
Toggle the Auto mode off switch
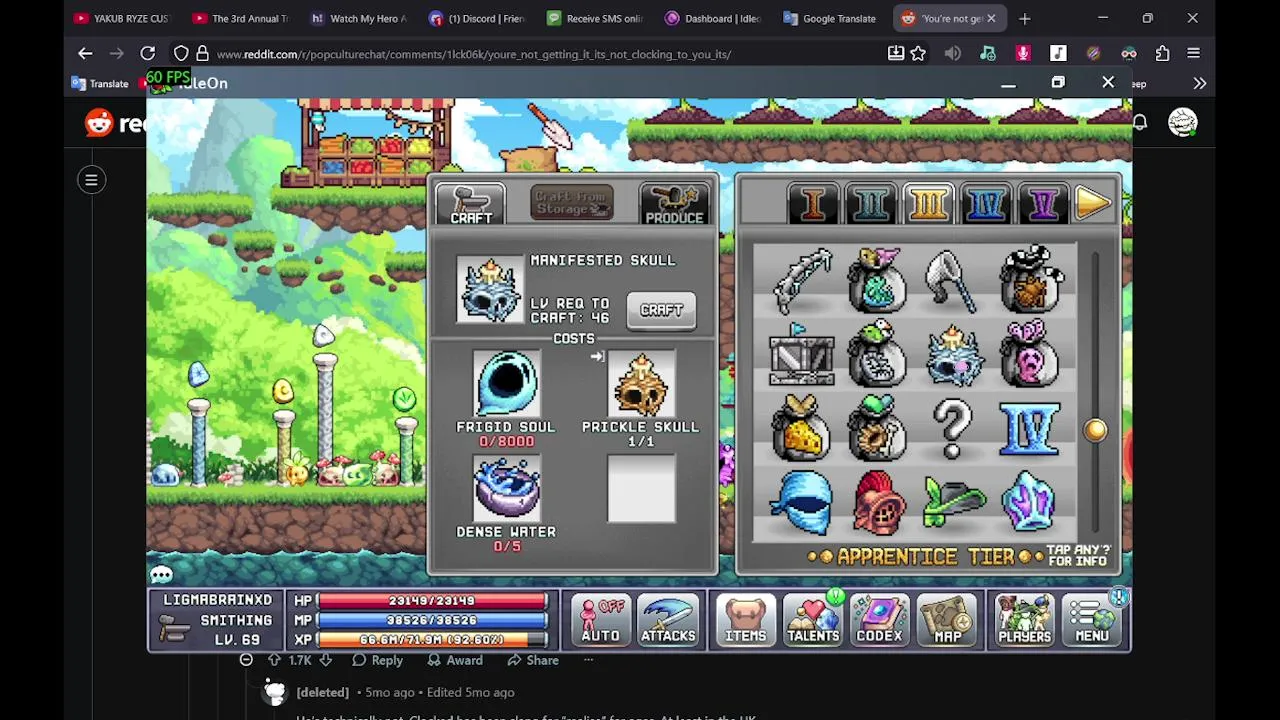tap(600, 620)
